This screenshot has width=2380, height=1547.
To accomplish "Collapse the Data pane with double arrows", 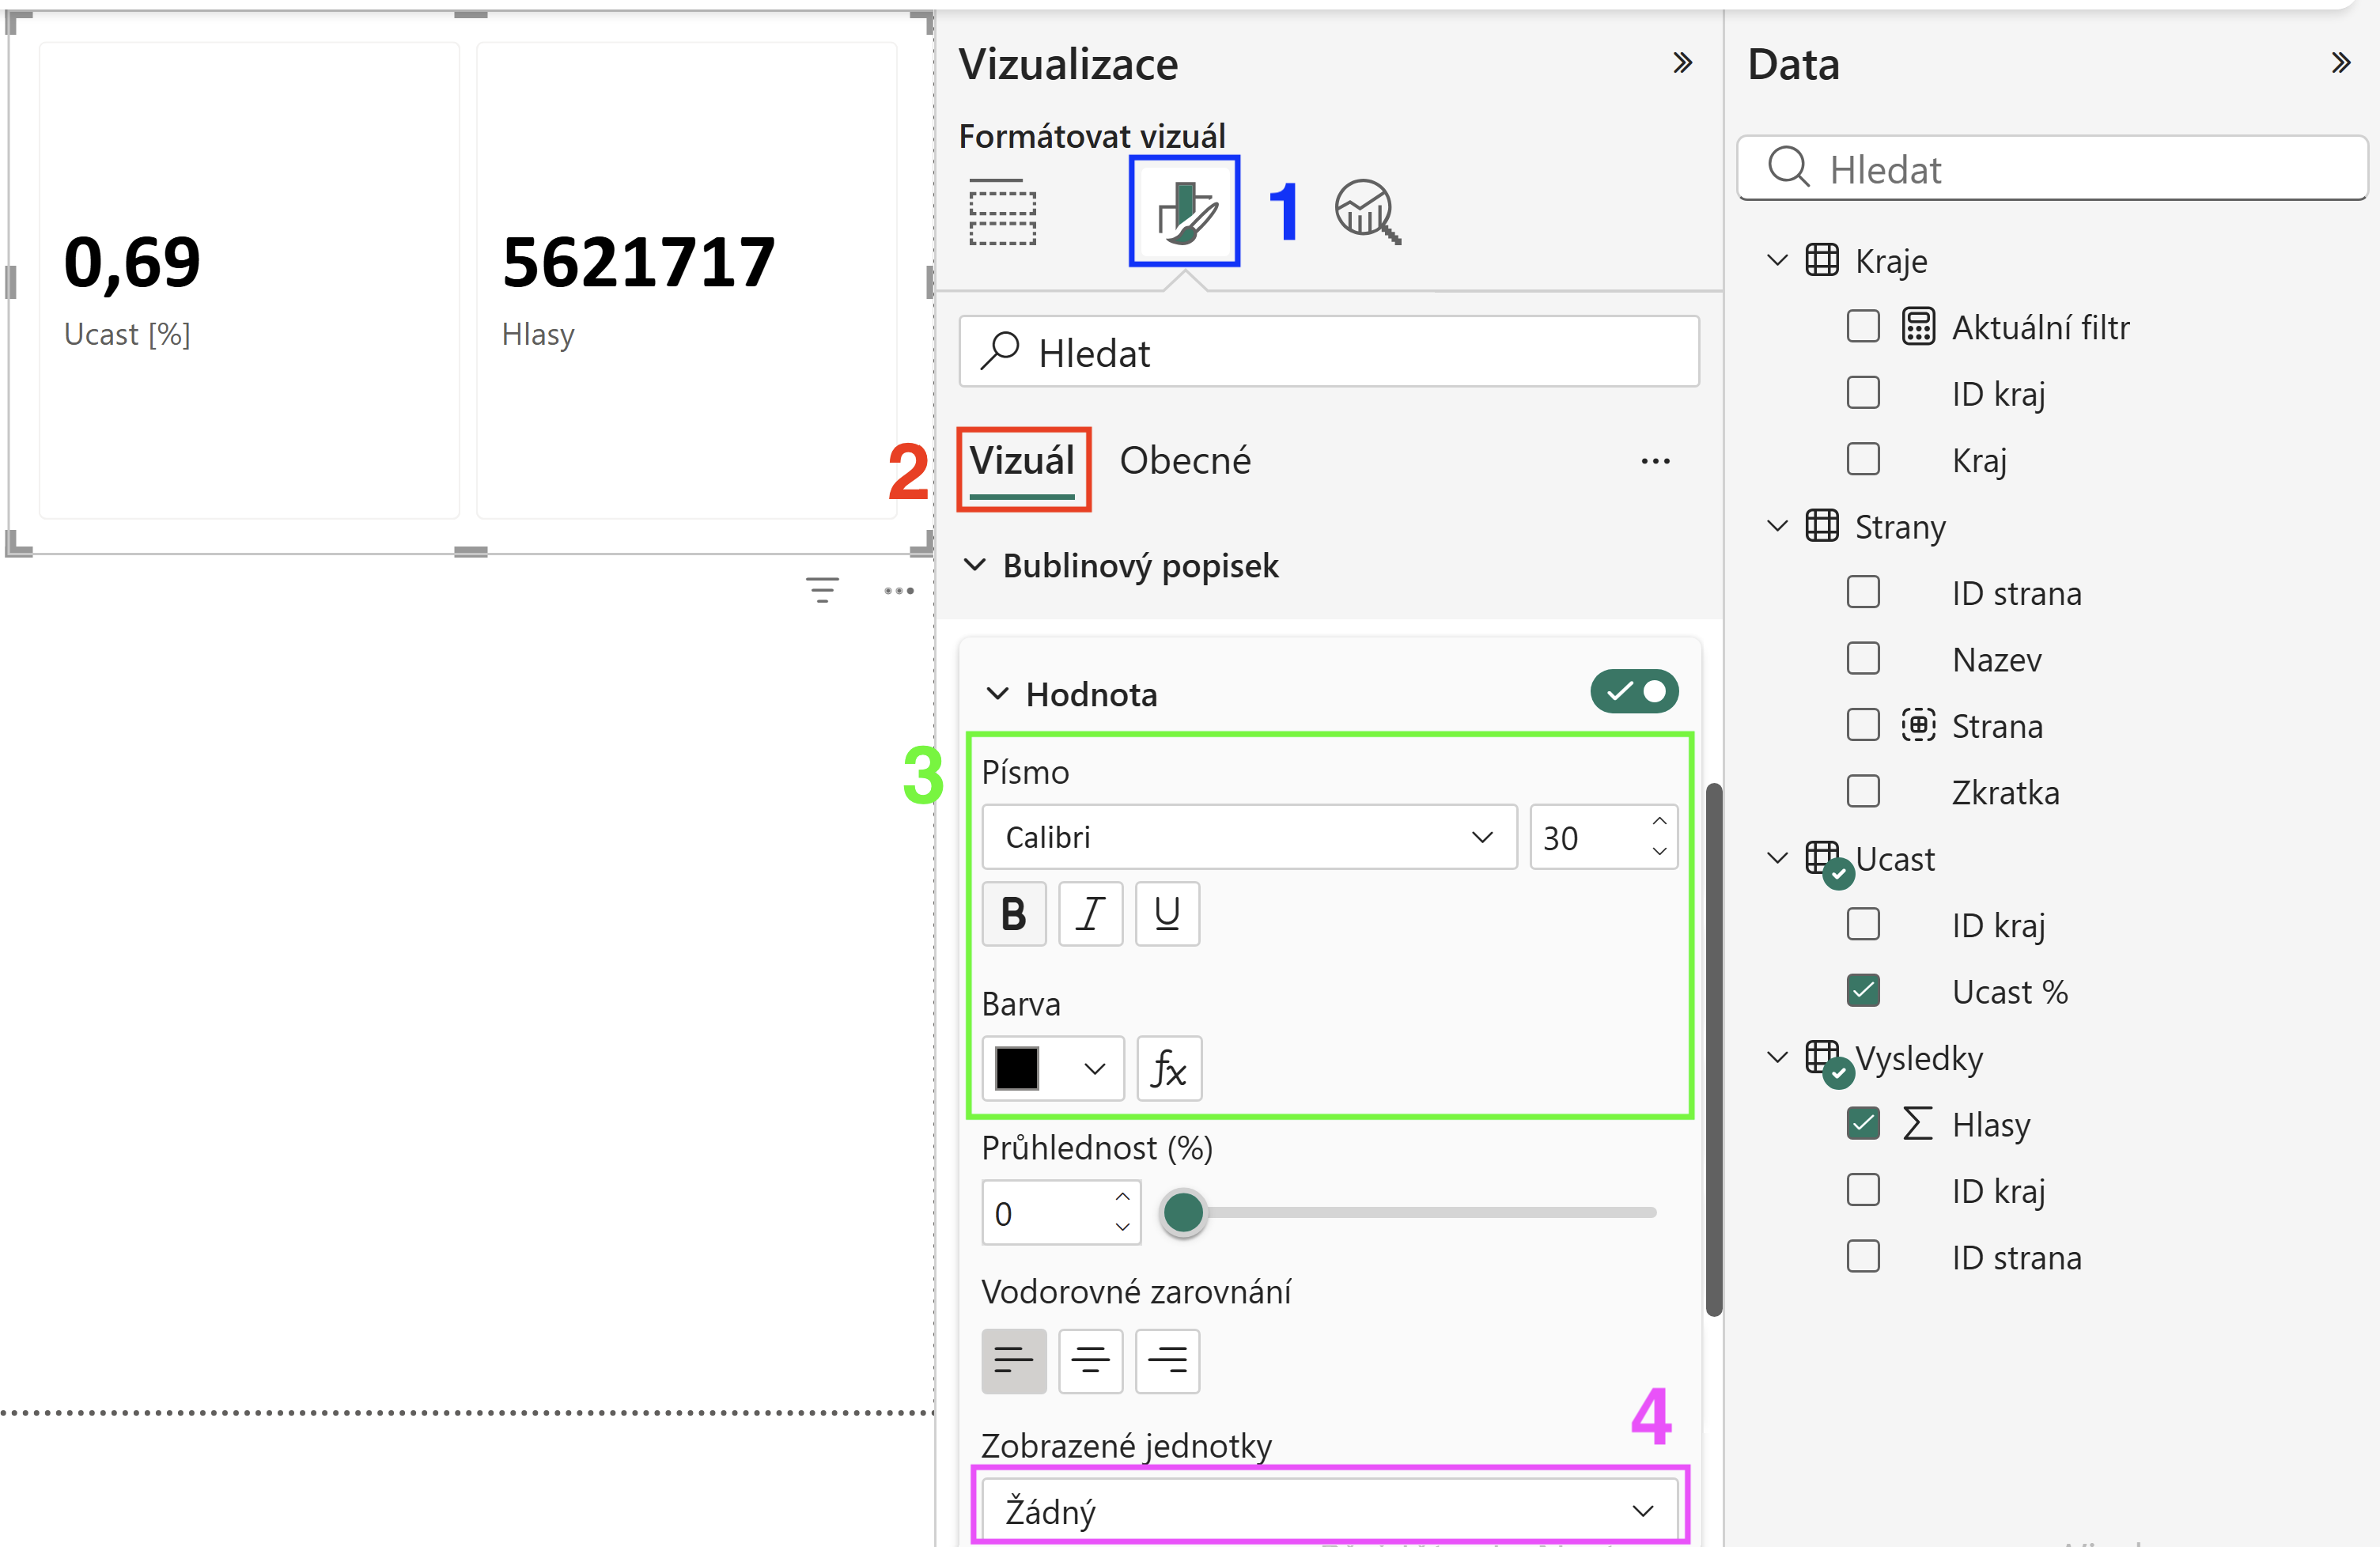I will [x=2341, y=63].
